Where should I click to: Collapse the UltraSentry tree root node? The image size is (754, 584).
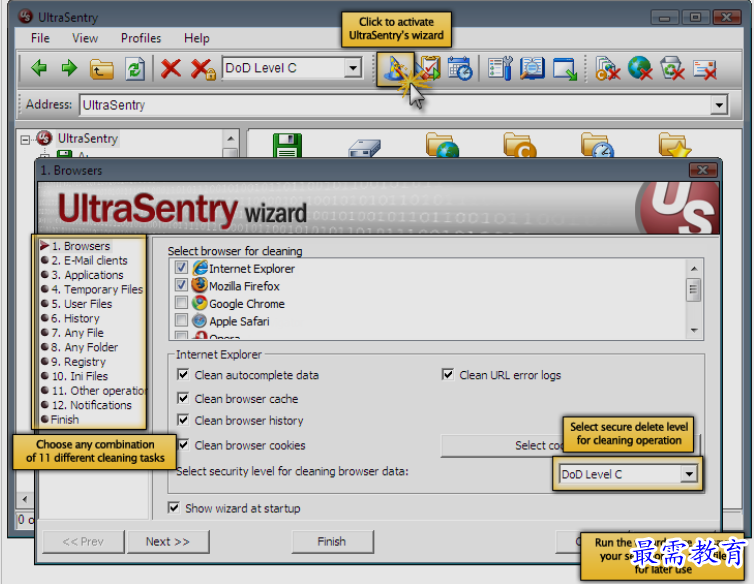[25, 140]
